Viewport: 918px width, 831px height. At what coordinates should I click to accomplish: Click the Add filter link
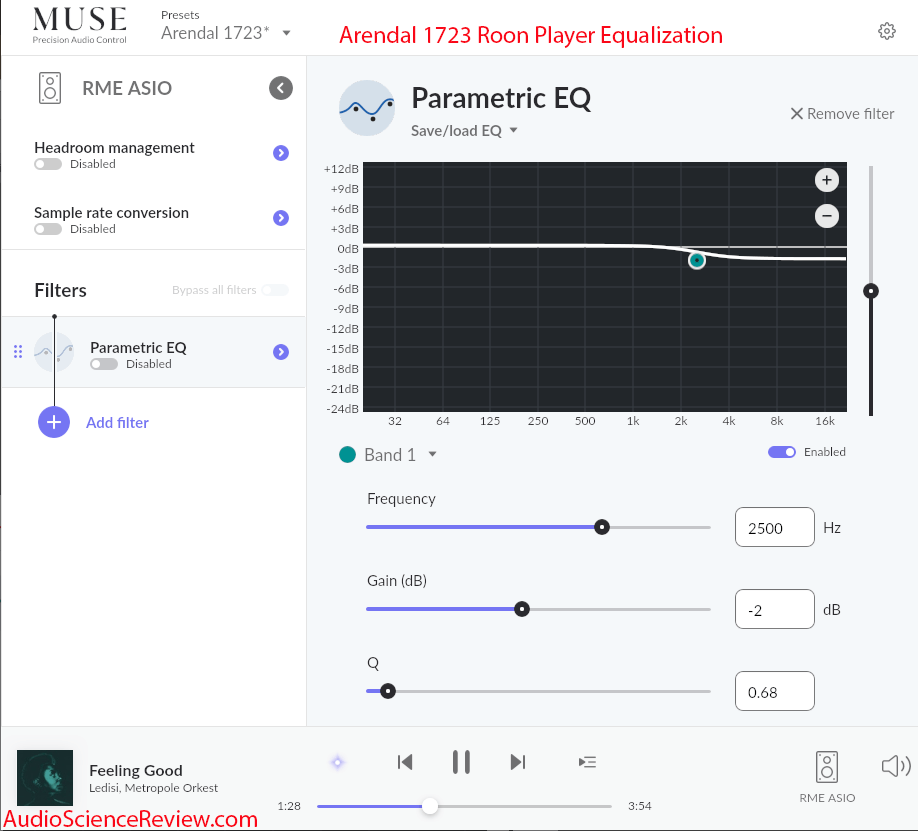point(117,423)
